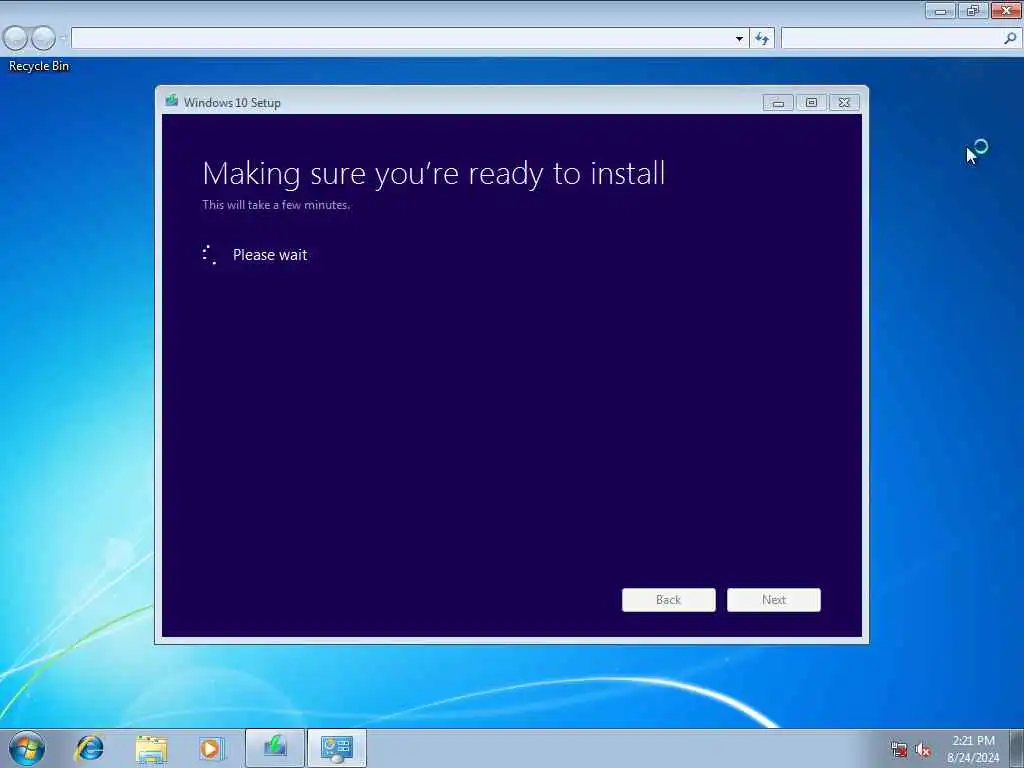Screen dimensions: 1024x768
Task: Click the search box at top right
Action: pyautogui.click(x=901, y=39)
